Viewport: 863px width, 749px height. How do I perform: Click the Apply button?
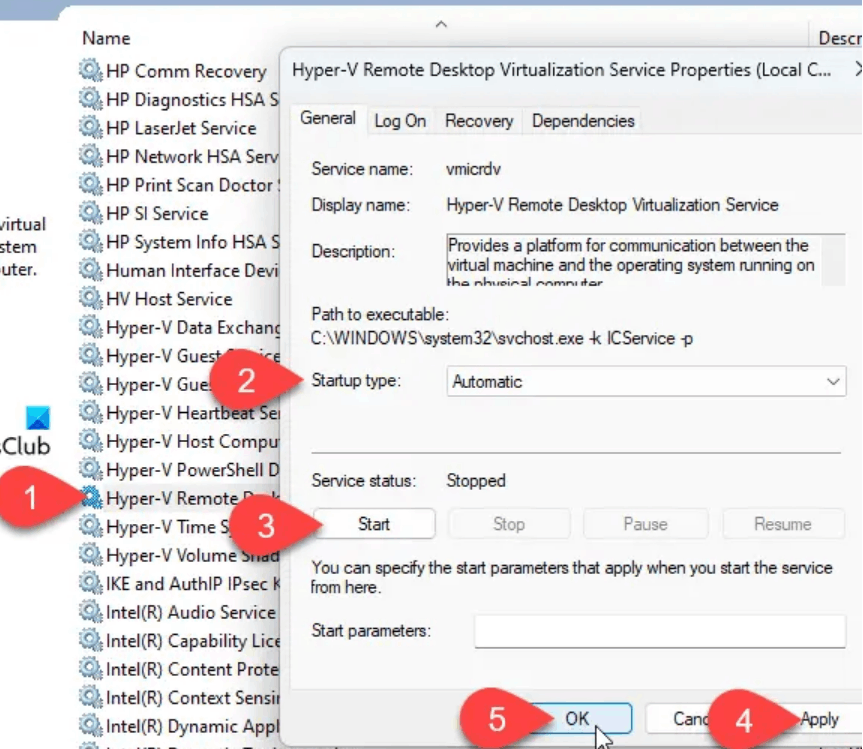pos(819,719)
